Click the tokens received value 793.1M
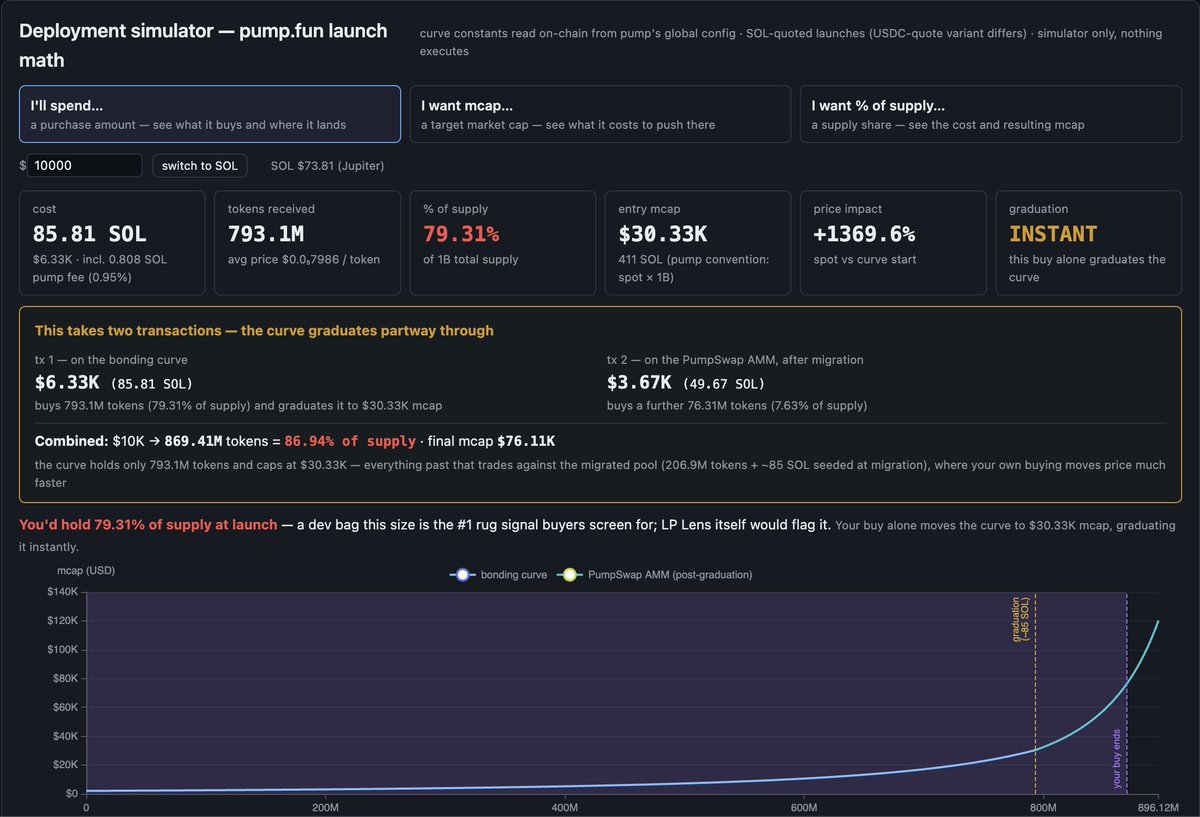1200x817 pixels. coord(265,235)
